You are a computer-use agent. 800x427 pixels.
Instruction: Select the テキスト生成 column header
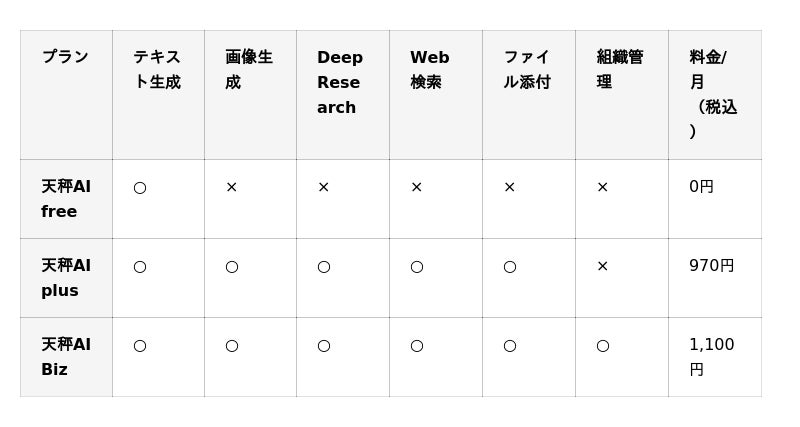pyautogui.click(x=157, y=70)
